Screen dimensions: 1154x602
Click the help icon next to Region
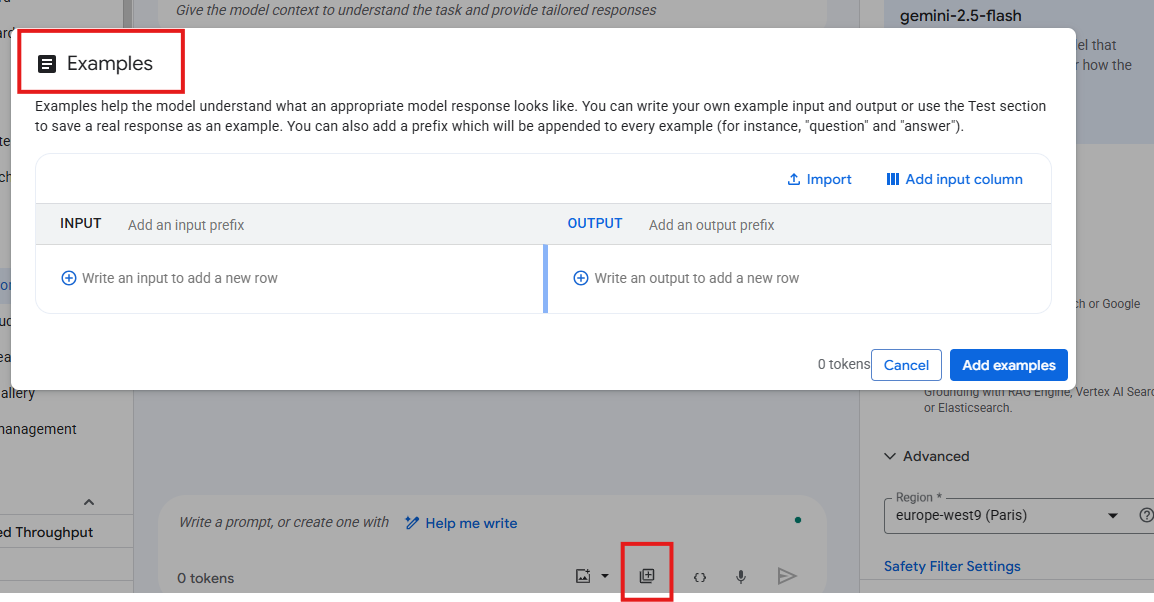point(1146,515)
